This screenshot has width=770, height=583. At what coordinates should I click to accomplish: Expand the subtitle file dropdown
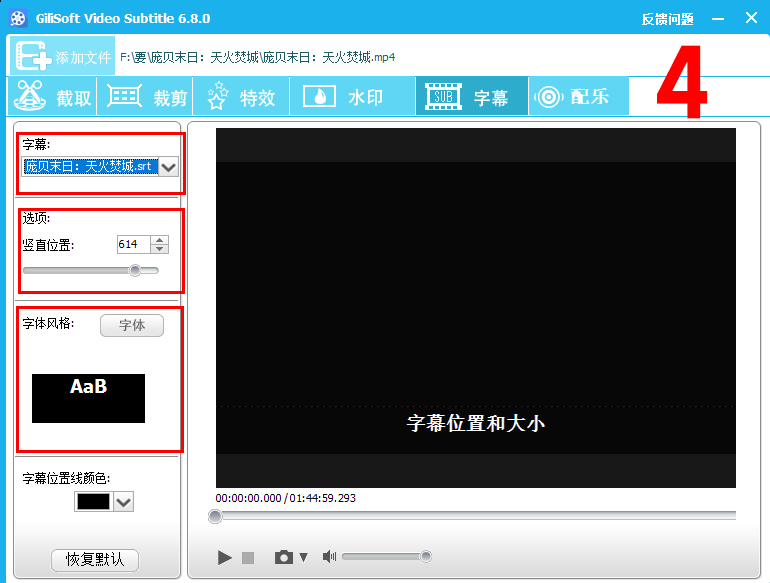click(169, 167)
